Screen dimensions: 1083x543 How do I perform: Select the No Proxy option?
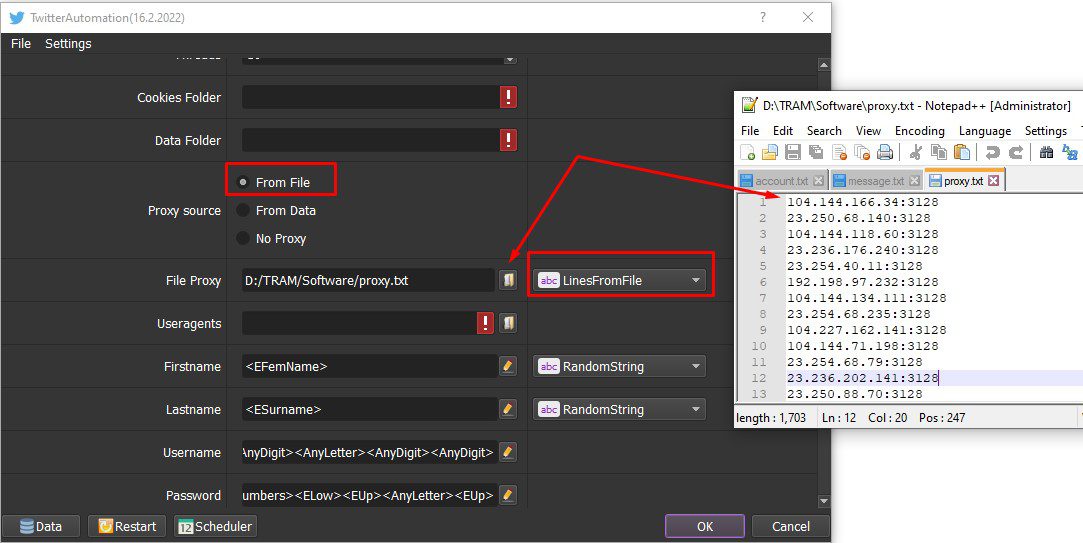point(243,238)
